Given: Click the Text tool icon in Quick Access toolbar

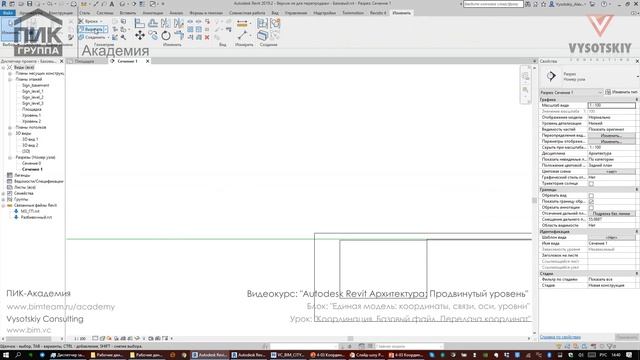Looking at the screenshot, I should [111, 4].
